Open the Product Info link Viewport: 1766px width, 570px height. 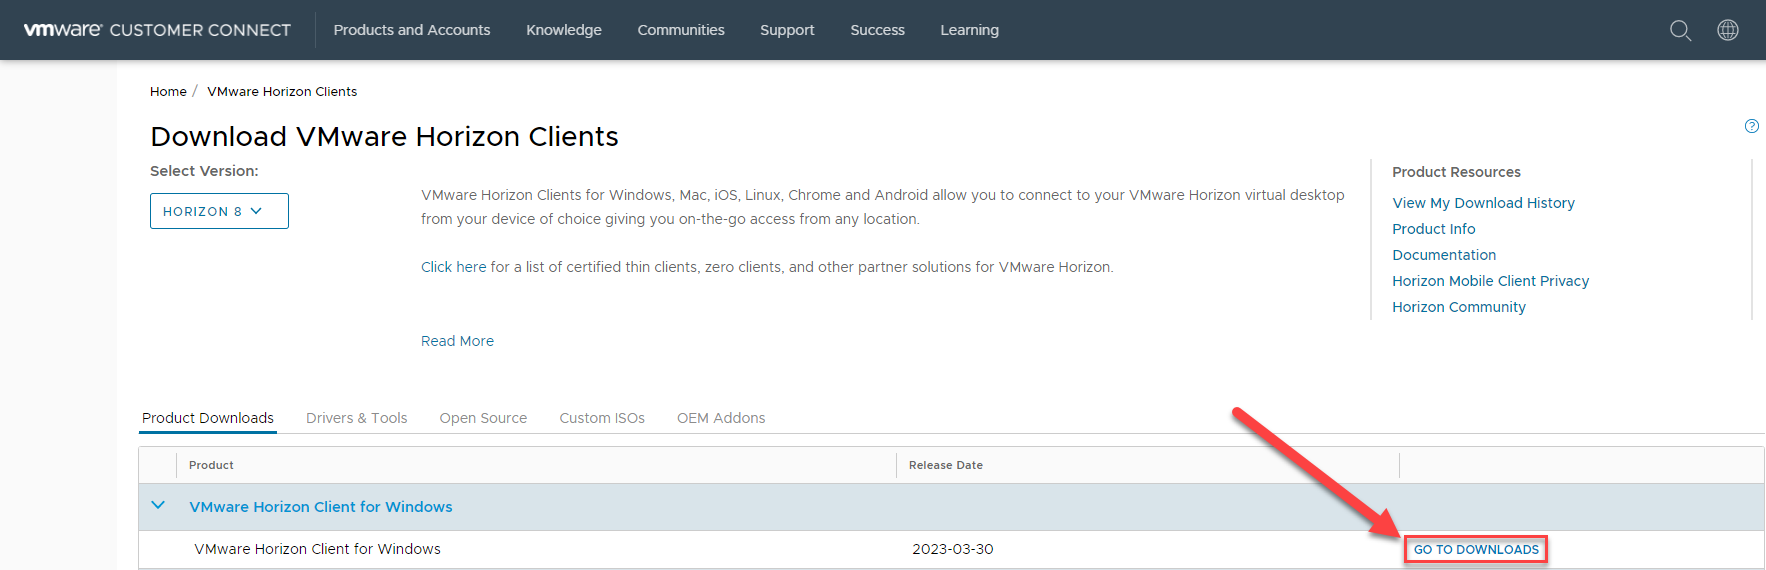pos(1433,229)
